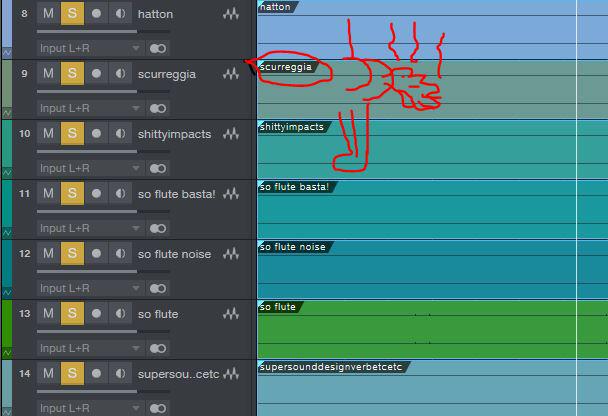This screenshot has width=608, height=416.
Task: Arm record on the hatton track
Action: coord(96,14)
